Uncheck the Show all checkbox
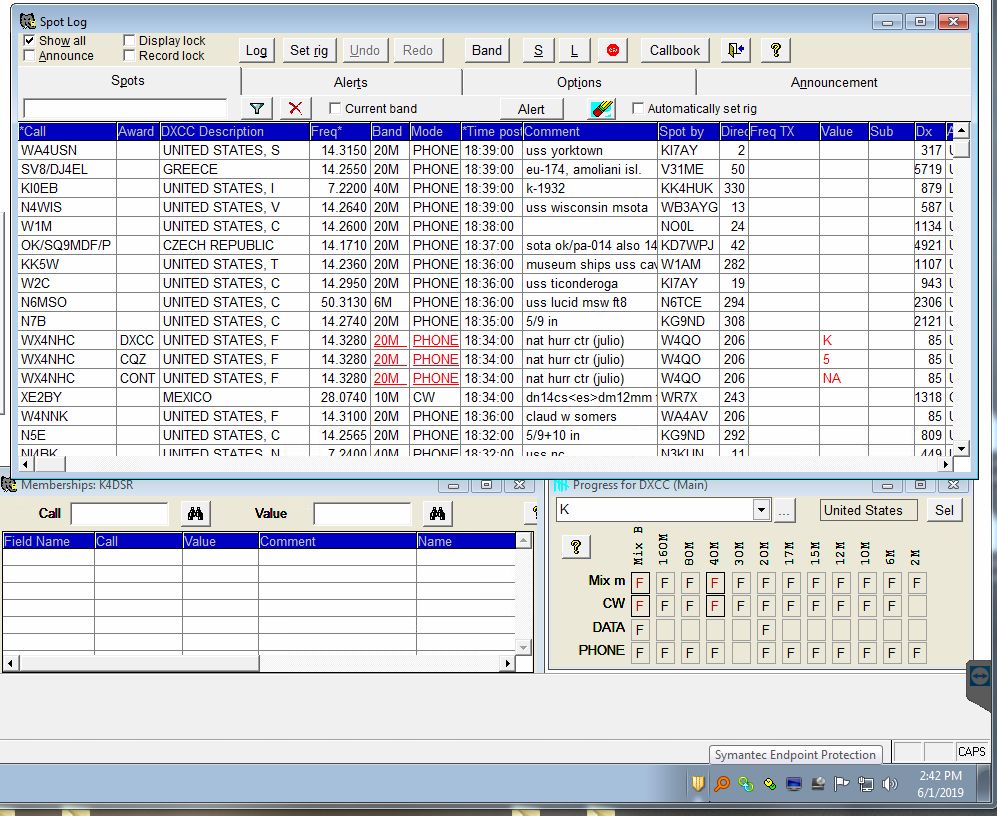Image resolution: width=997 pixels, height=816 pixels. click(29, 41)
